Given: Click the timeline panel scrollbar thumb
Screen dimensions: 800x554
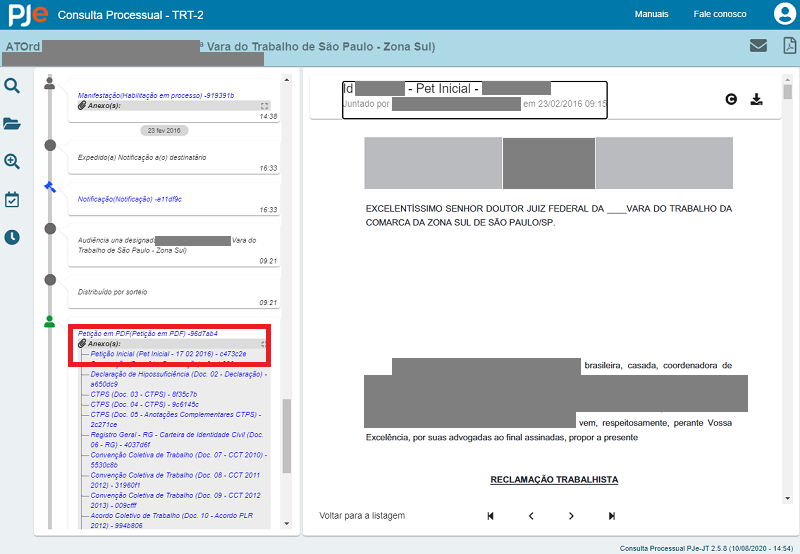Looking at the screenshot, I should pyautogui.click(x=287, y=435).
